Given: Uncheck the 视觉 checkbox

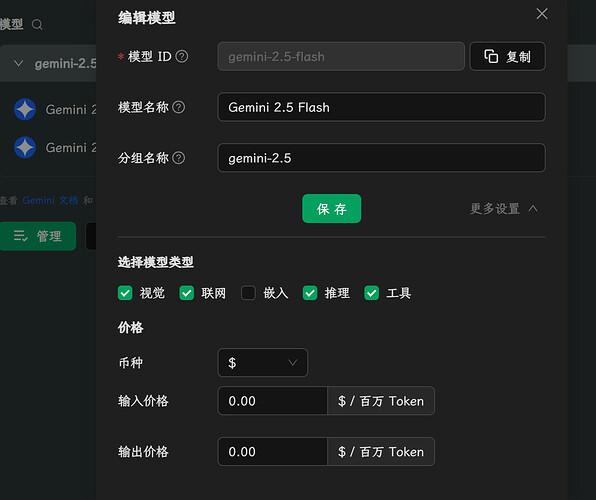Looking at the screenshot, I should click(125, 293).
